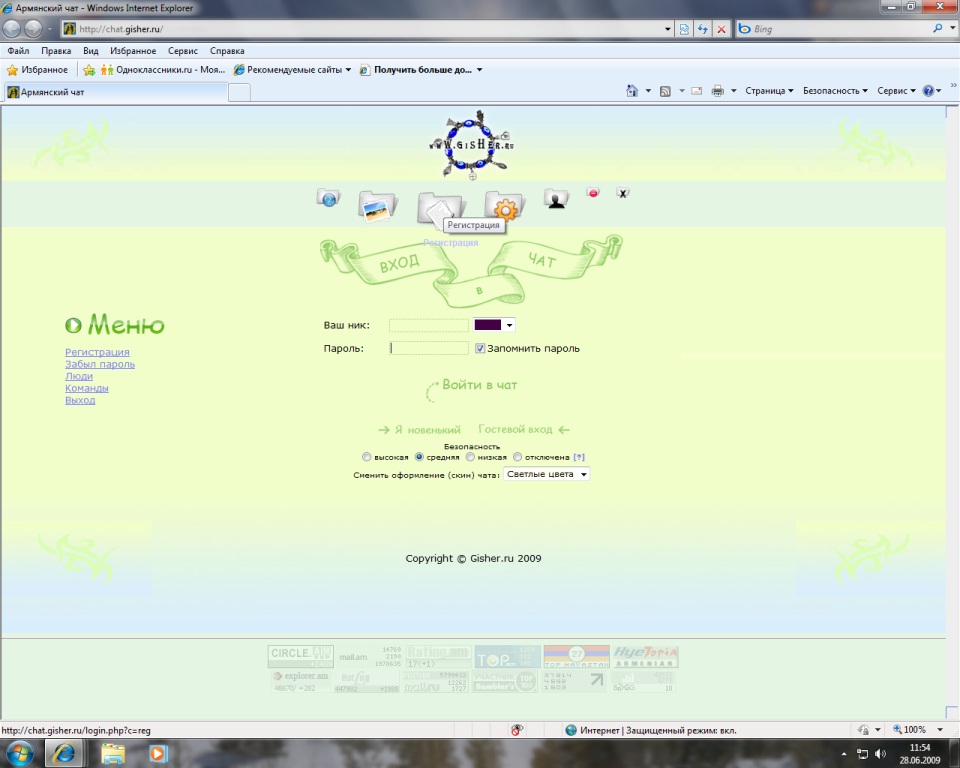
Task: Click the Home icon in IE command bar
Action: [x=632, y=91]
